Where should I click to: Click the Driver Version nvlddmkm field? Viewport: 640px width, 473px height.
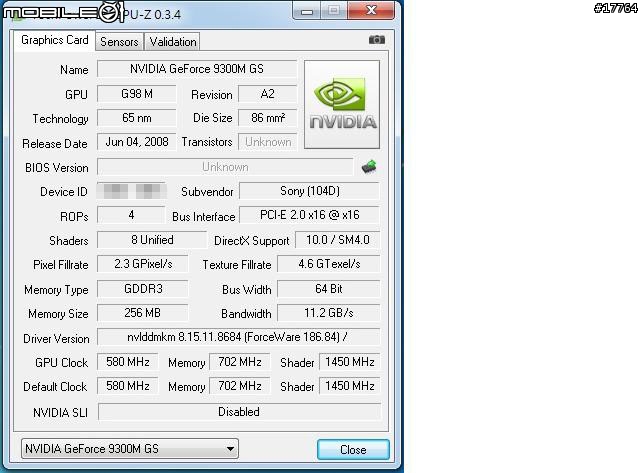238,337
